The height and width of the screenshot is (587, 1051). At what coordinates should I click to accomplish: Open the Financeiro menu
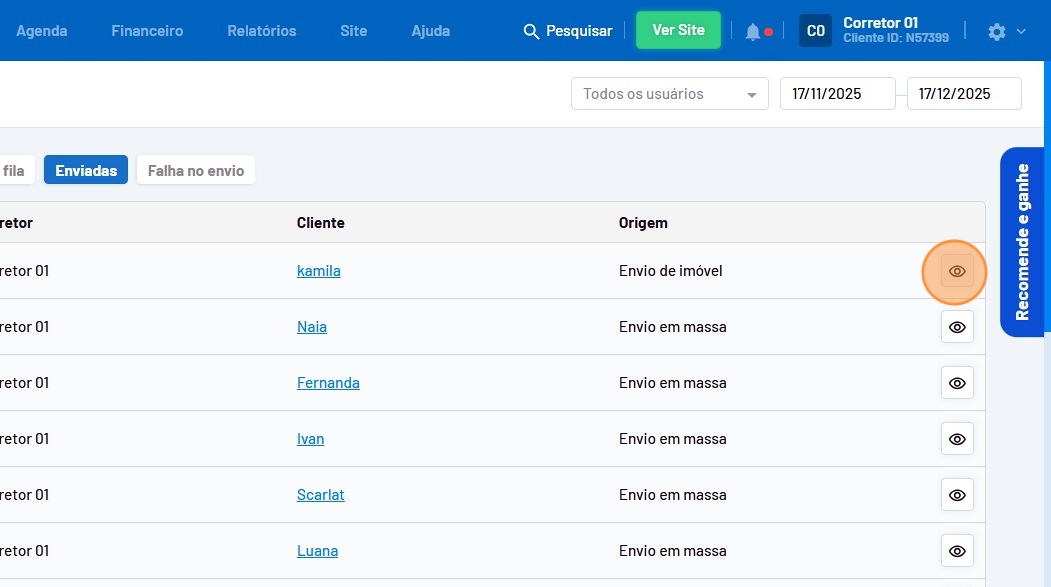pos(147,31)
